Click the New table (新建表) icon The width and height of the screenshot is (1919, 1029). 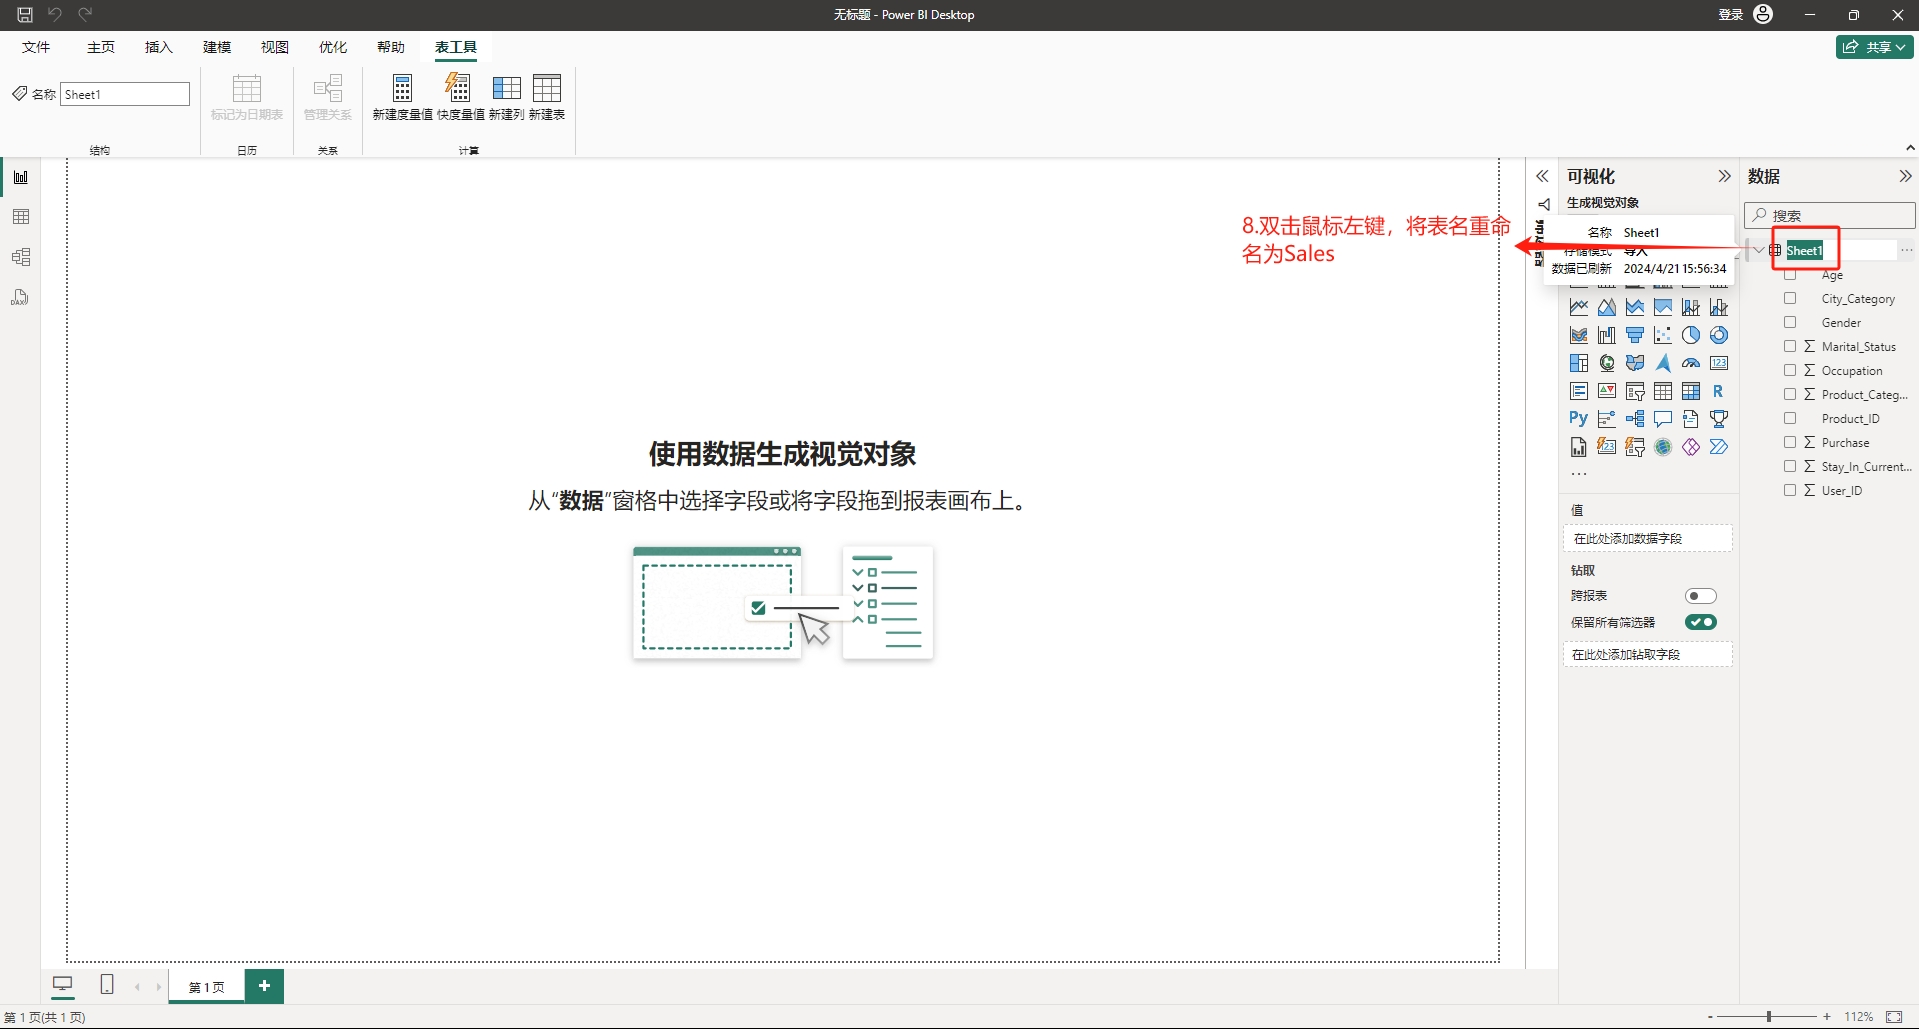[x=547, y=88]
